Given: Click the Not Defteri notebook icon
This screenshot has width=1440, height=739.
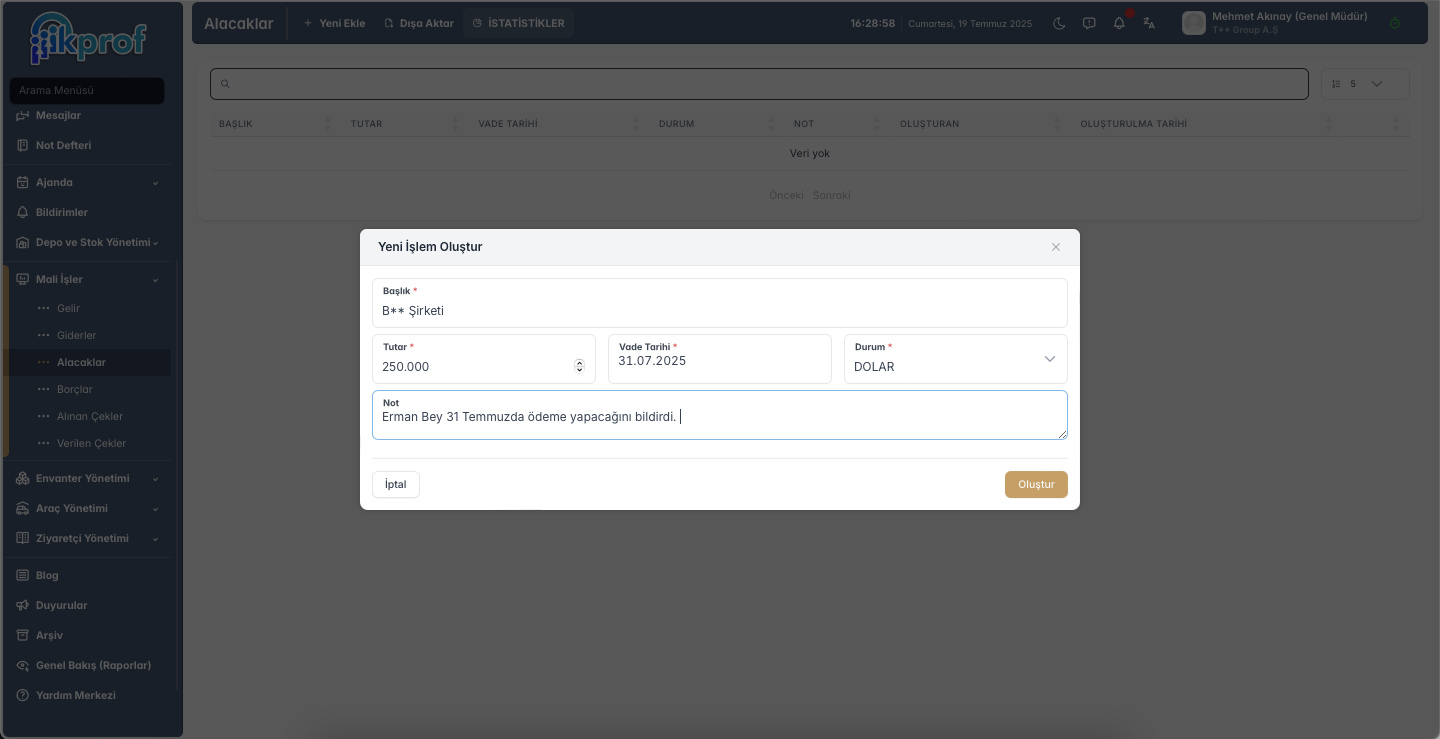Looking at the screenshot, I should 23,145.
